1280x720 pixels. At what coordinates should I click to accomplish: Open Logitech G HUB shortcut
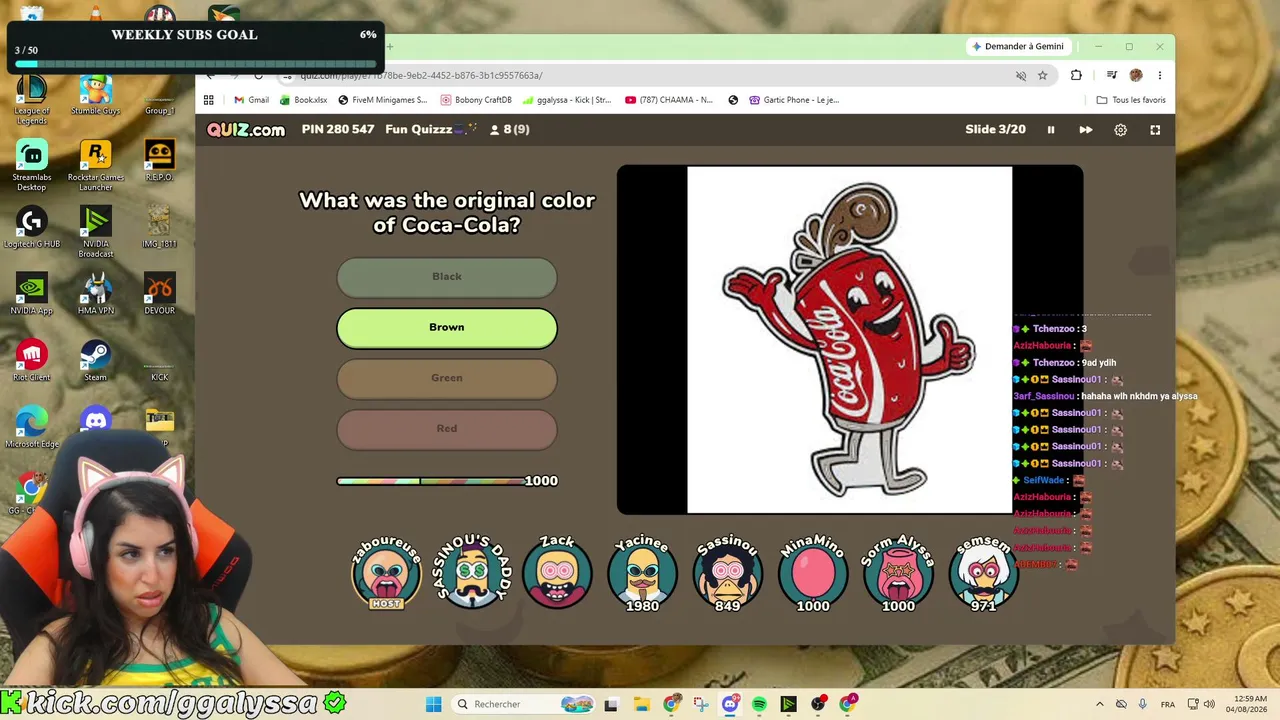pyautogui.click(x=32, y=227)
